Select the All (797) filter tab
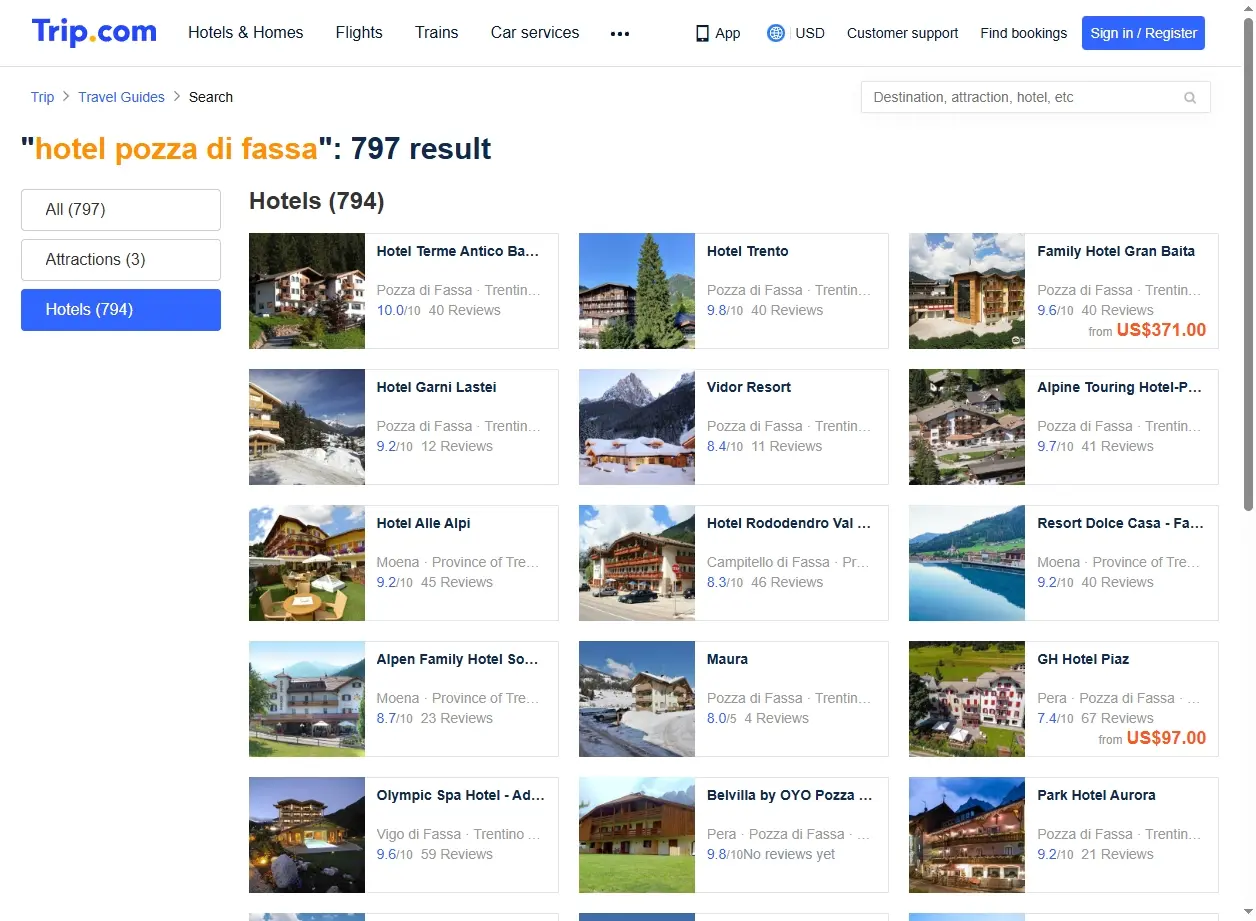The image size is (1256, 921). tap(121, 210)
